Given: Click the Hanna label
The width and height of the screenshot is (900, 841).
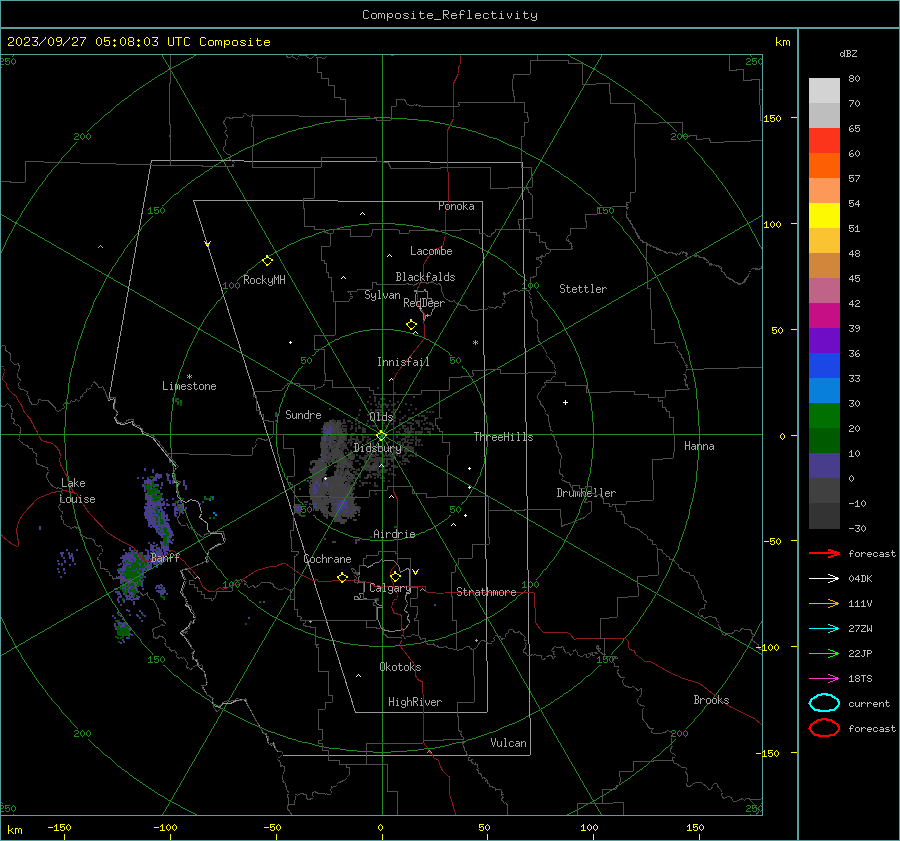Looking at the screenshot, I should [699, 446].
